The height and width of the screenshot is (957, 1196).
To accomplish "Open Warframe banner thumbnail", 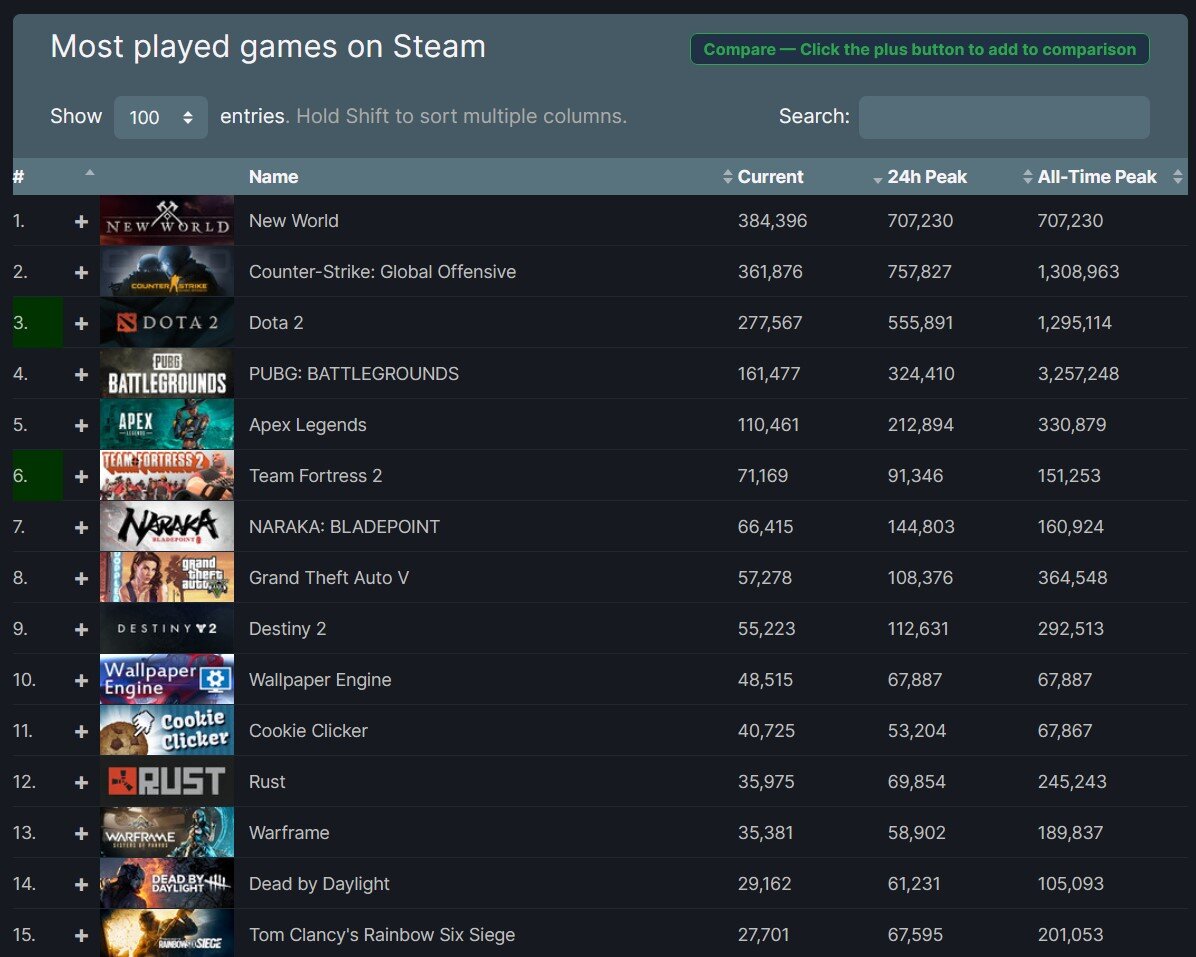I will coord(167,833).
